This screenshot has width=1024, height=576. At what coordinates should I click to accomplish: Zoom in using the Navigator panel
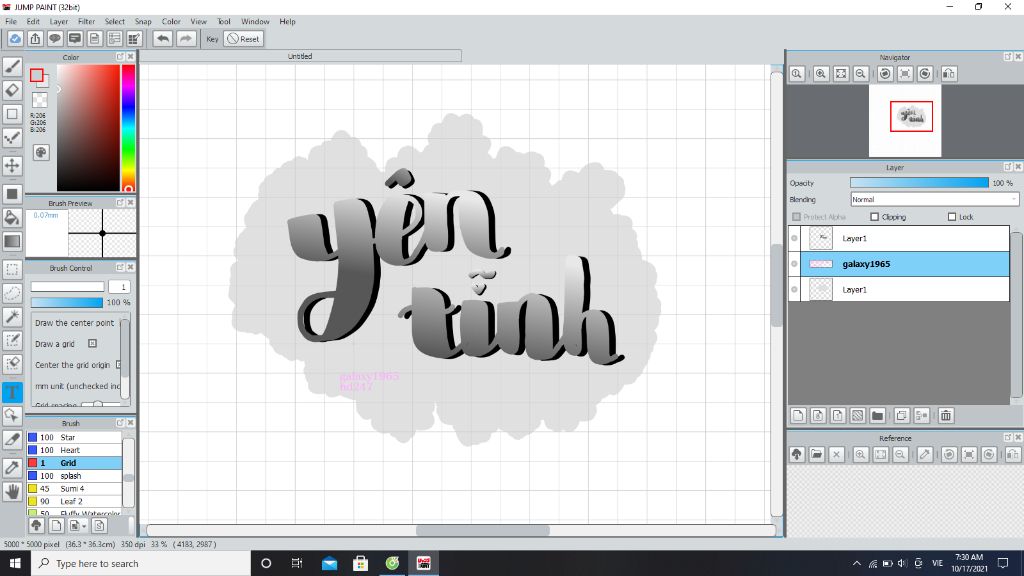[821, 74]
